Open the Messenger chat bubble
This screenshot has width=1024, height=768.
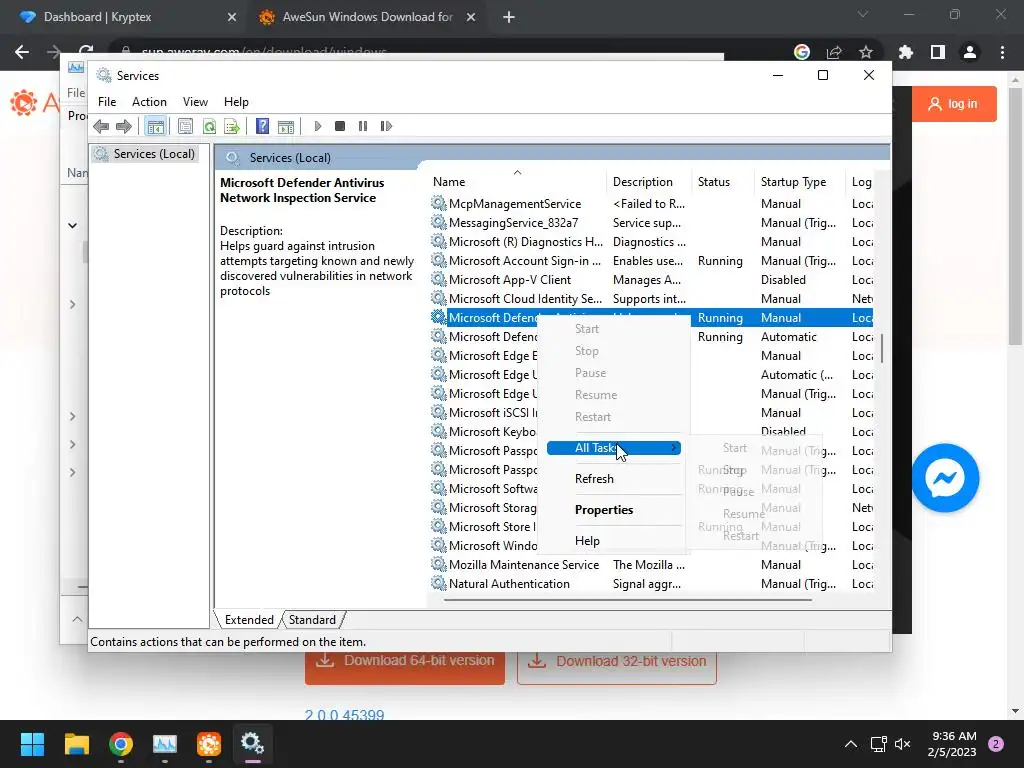945,478
